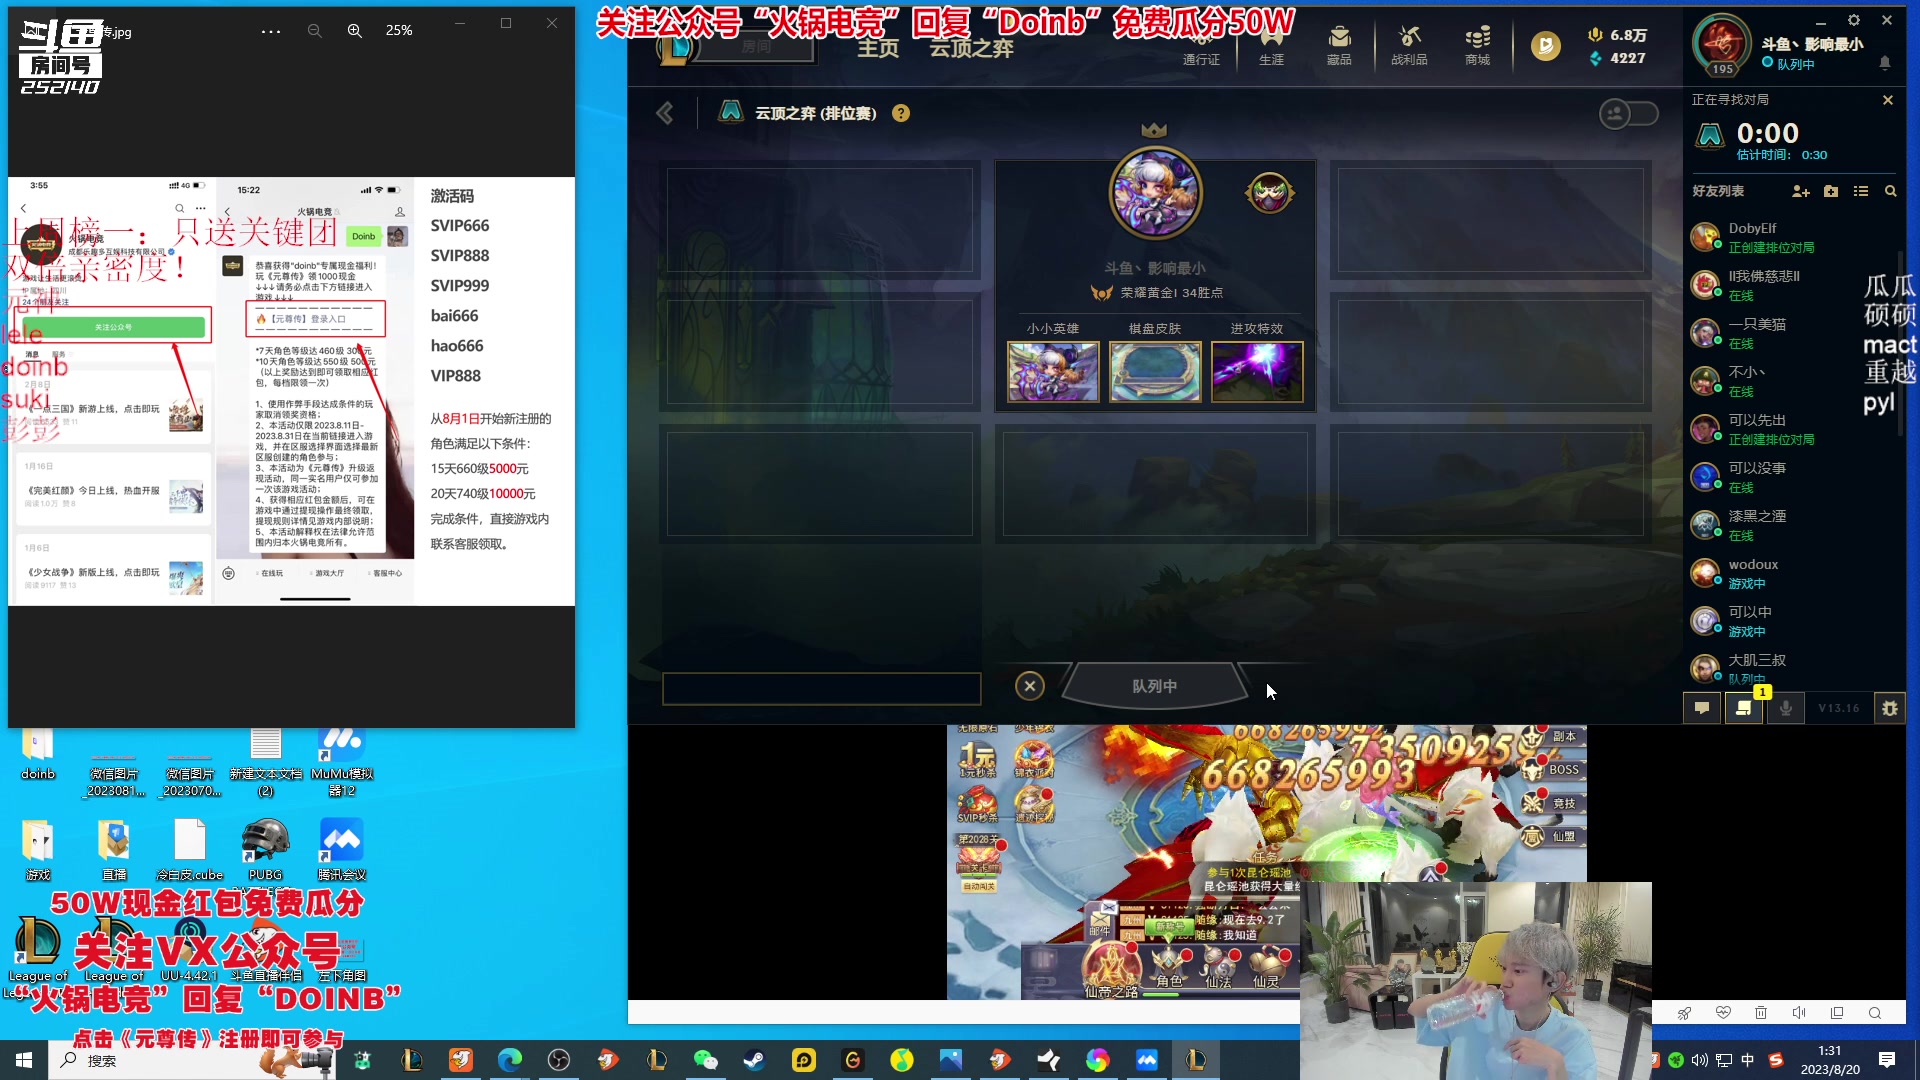Open the 生涯 career tab icon
This screenshot has width=1920, height=1080.
click(1271, 46)
